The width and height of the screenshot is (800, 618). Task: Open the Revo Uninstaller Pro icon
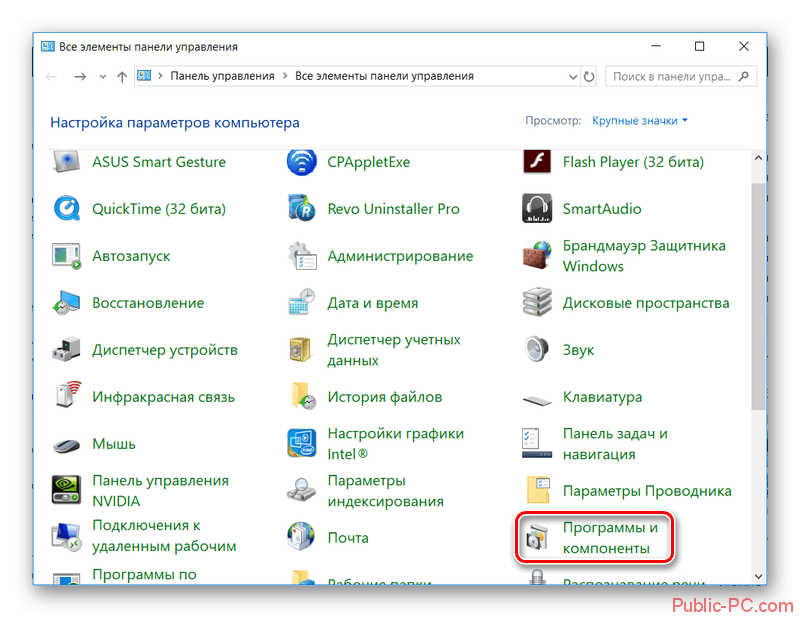pyautogui.click(x=302, y=209)
